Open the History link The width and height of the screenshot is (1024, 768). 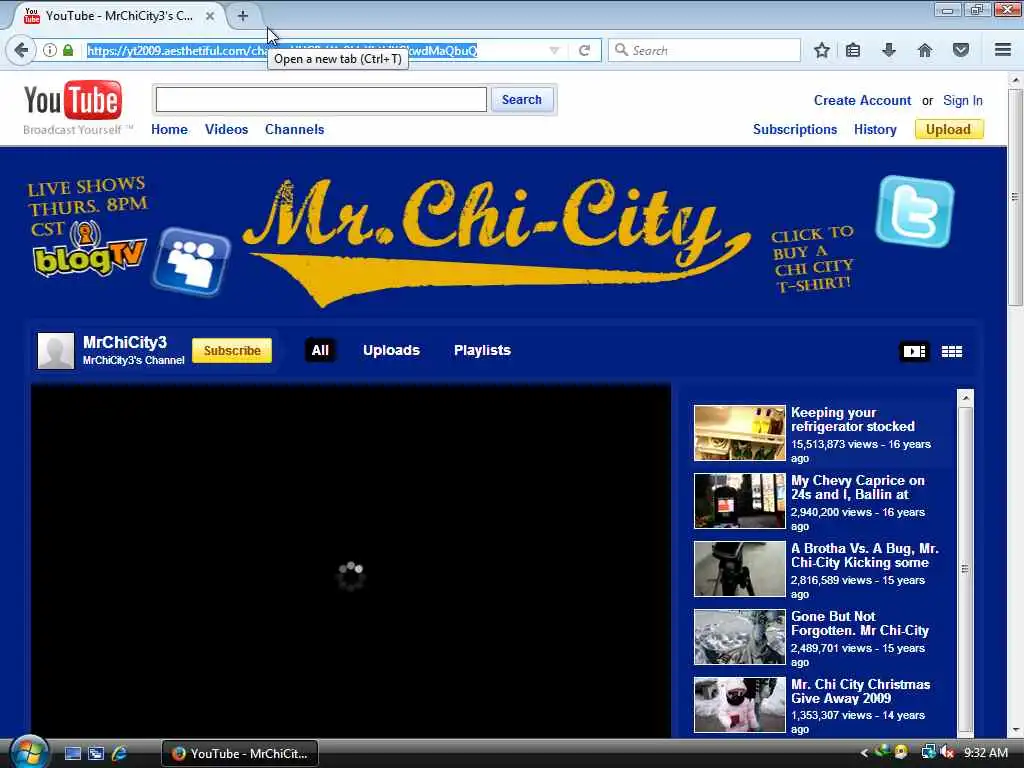point(875,129)
